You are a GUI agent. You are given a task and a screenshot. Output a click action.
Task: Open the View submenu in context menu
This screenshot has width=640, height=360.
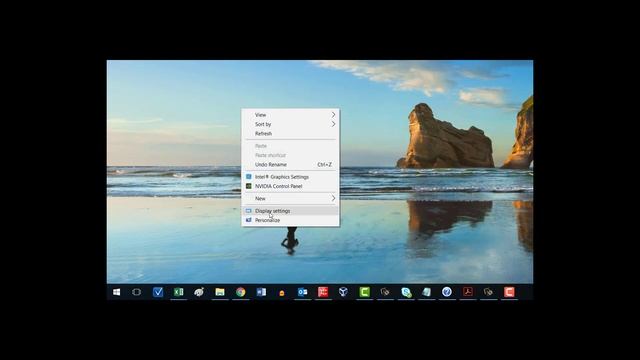pyautogui.click(x=290, y=115)
